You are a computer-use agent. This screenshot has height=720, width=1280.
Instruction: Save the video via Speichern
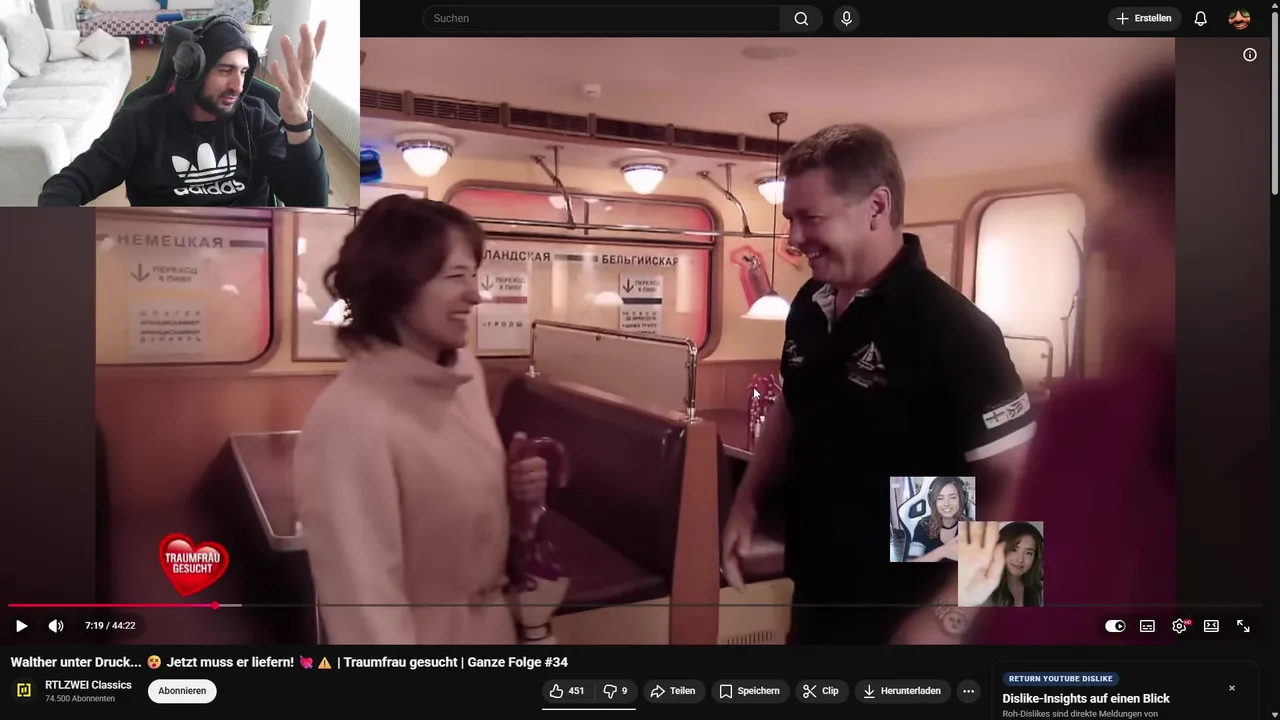click(749, 691)
